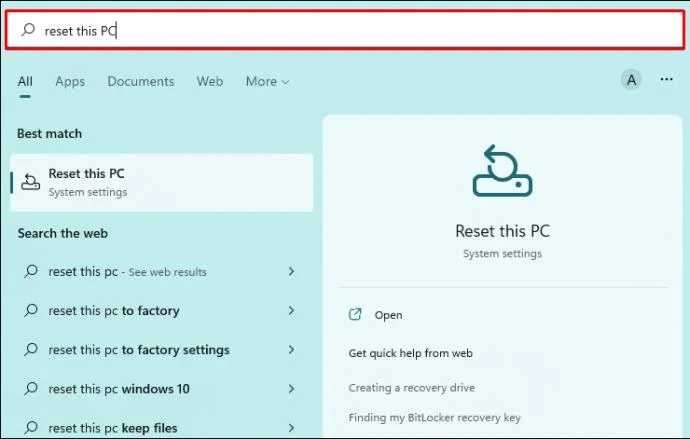Click the search field containing 'reset this PC'
This screenshot has height=439, width=690.
pyautogui.click(x=345, y=30)
